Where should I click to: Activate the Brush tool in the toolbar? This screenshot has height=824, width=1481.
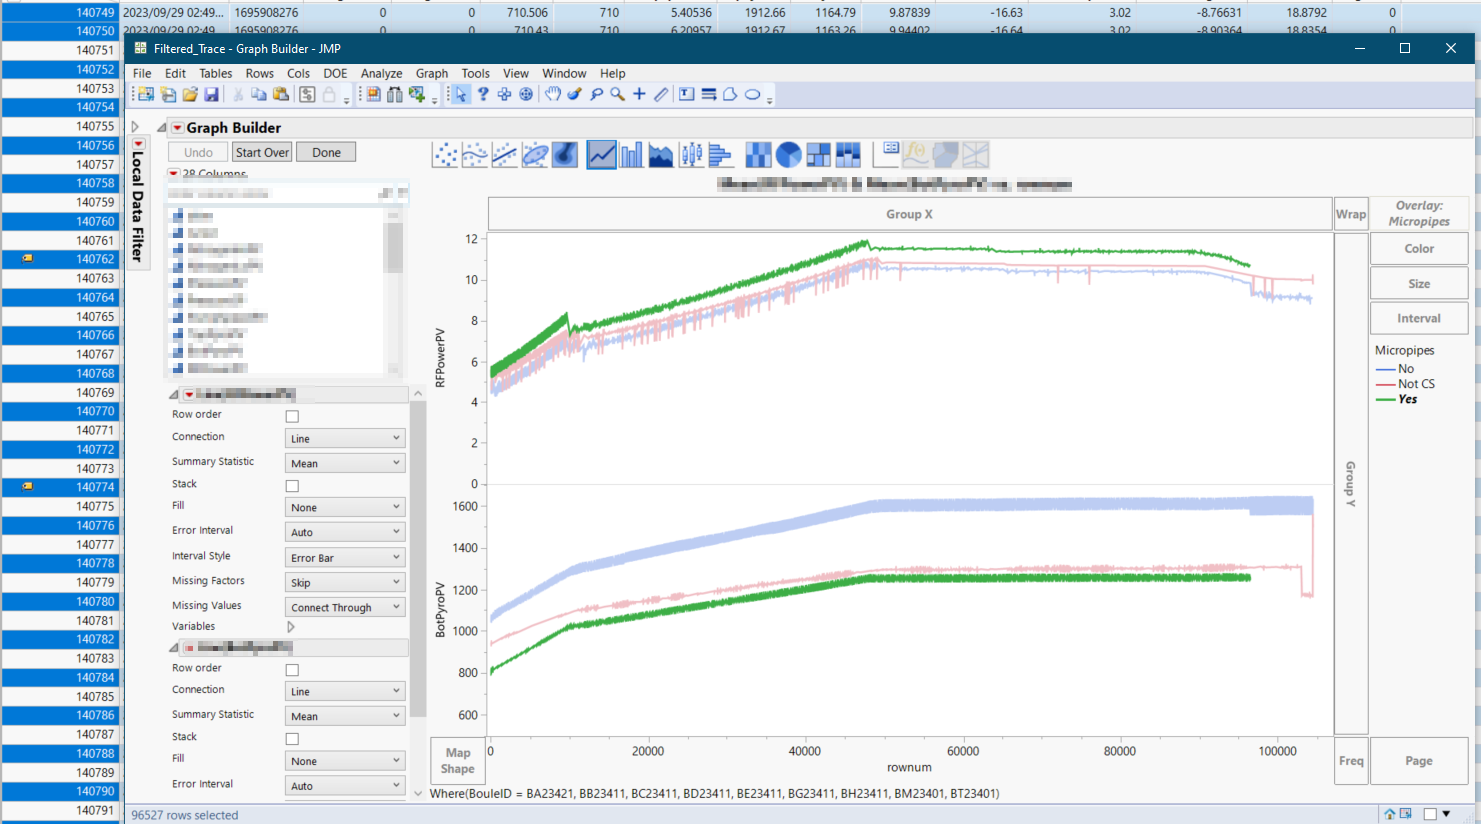pos(574,94)
